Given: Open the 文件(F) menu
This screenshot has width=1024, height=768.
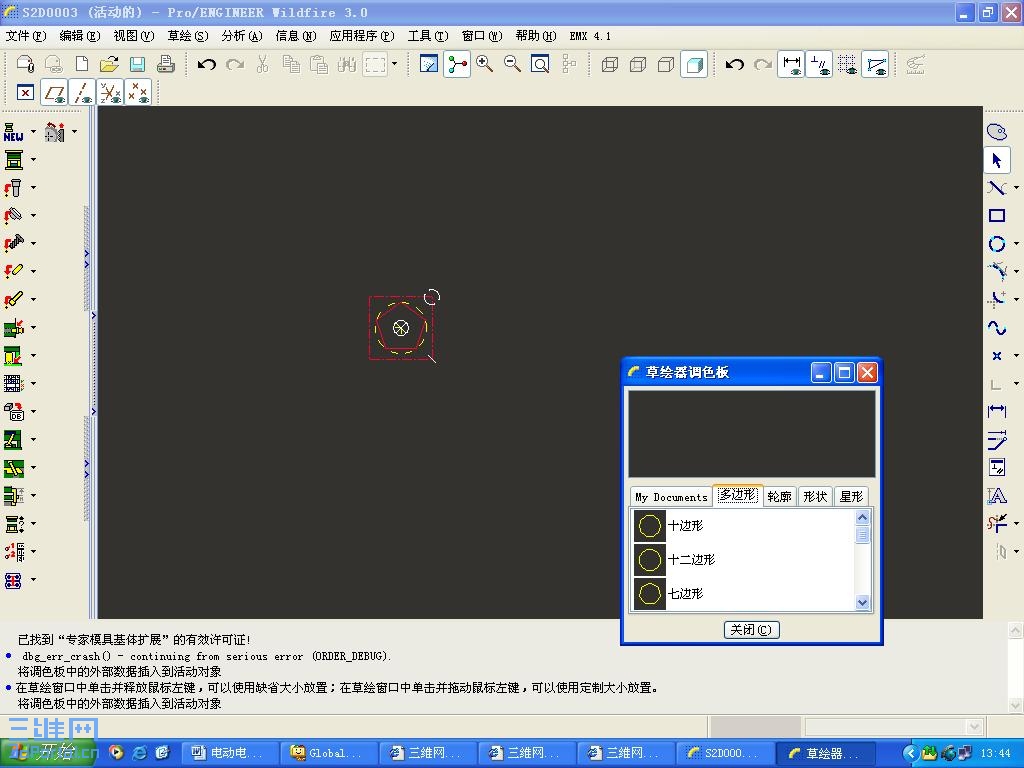Looking at the screenshot, I should (x=26, y=36).
